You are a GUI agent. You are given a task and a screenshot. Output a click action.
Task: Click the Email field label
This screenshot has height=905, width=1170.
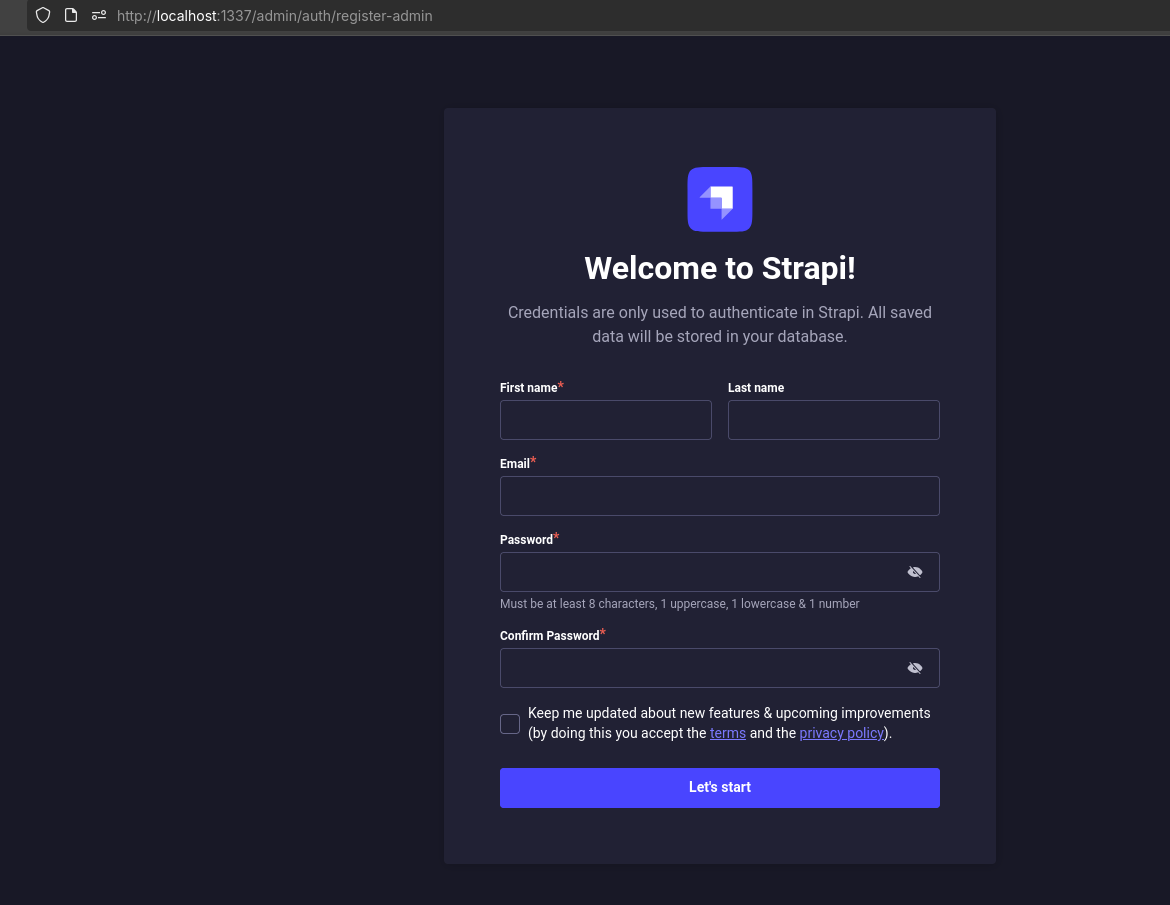pos(513,463)
